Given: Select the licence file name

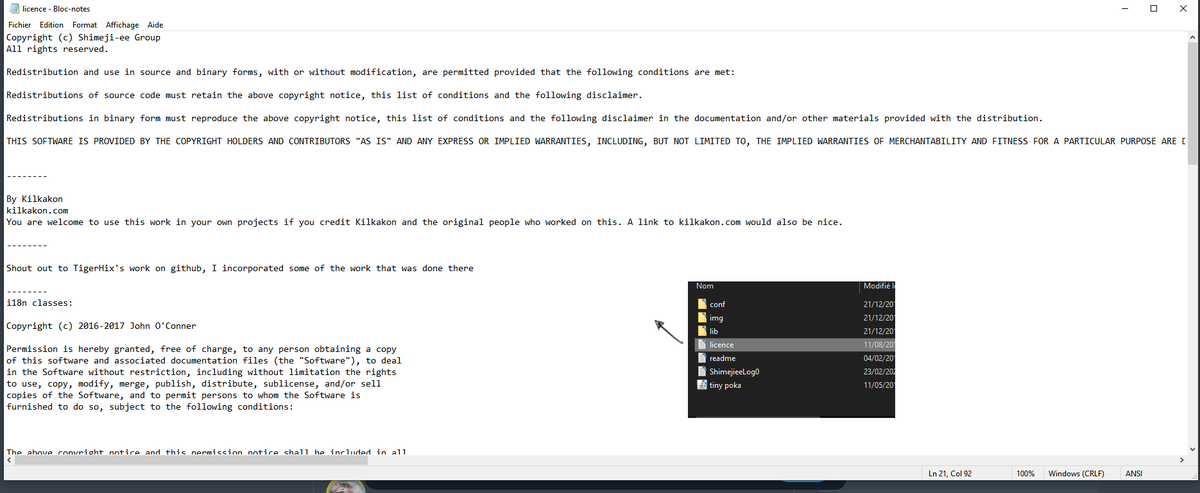Looking at the screenshot, I should click(x=721, y=344).
